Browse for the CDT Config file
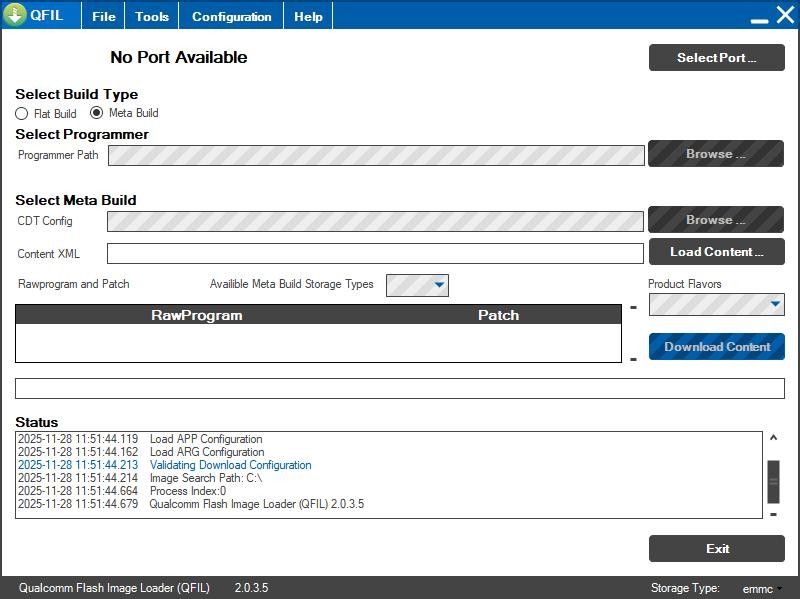This screenshot has height=599, width=800. point(716,219)
